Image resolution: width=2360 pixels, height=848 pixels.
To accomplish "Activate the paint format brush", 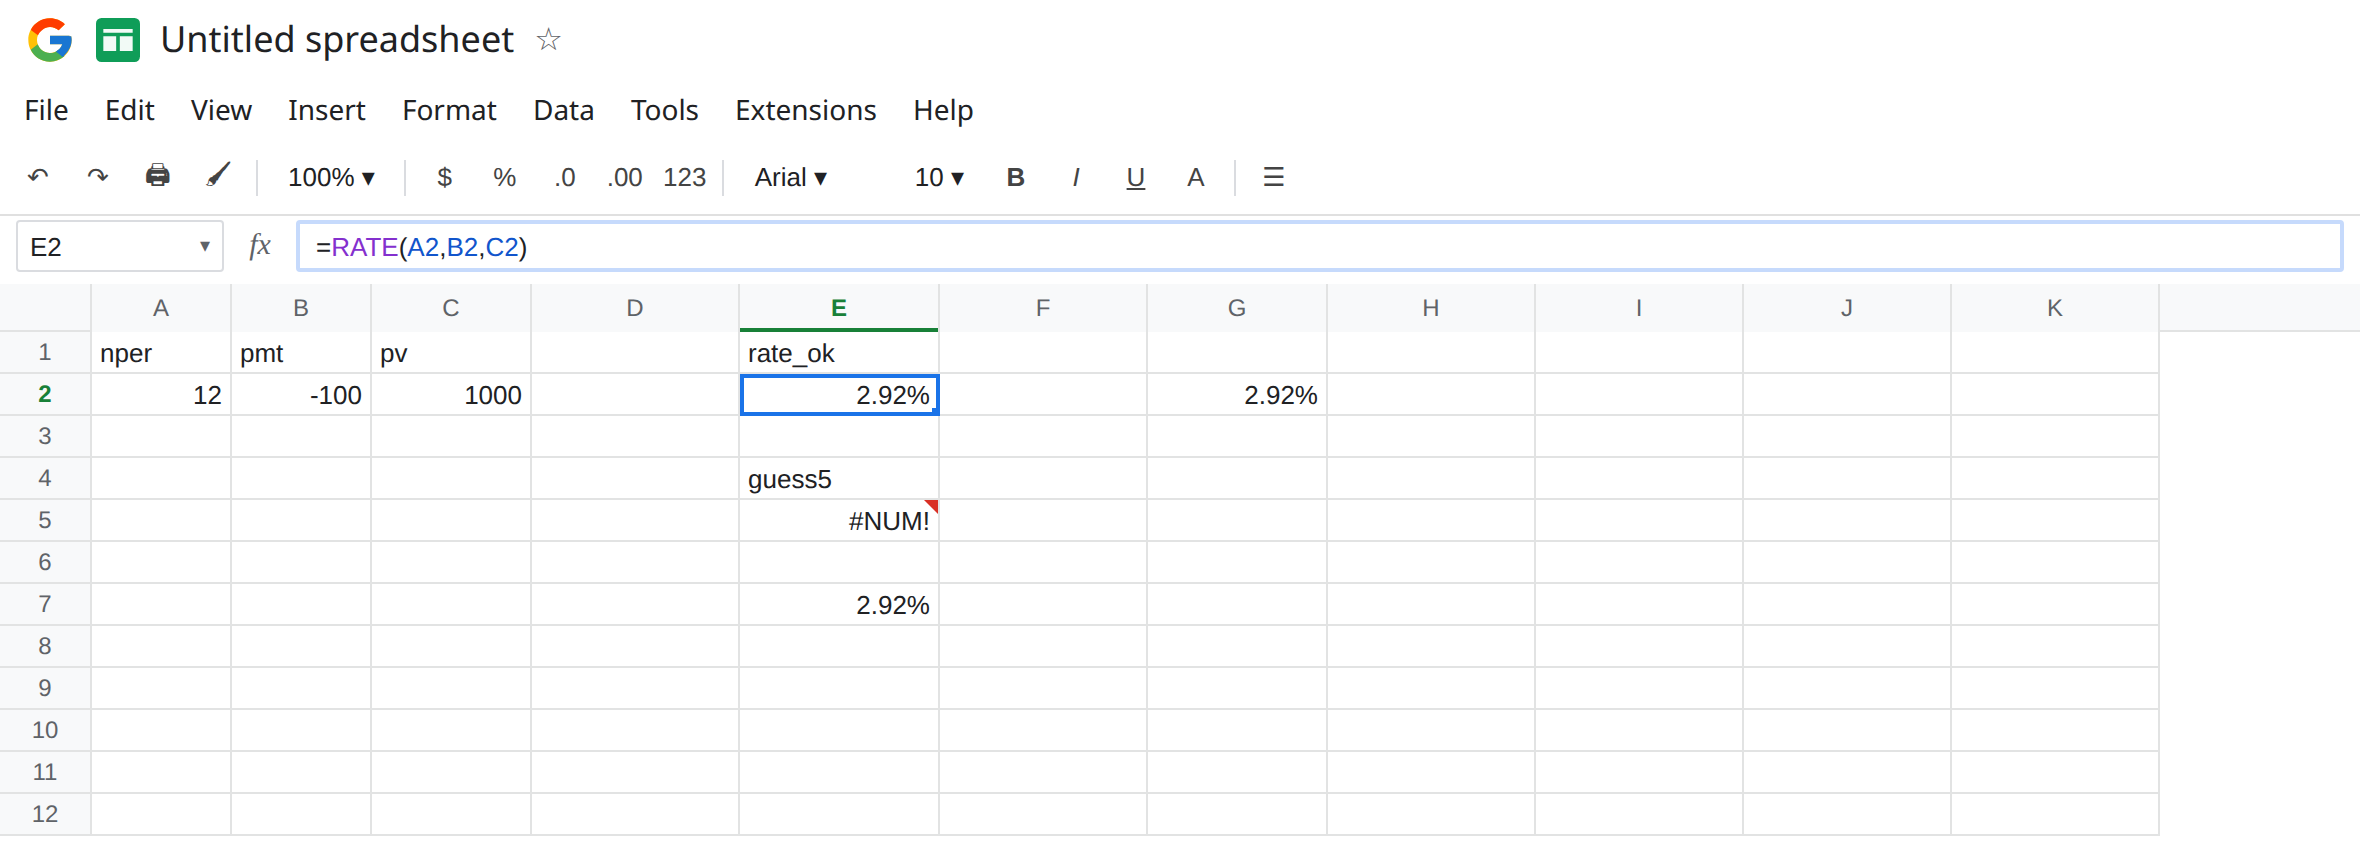I will [218, 176].
